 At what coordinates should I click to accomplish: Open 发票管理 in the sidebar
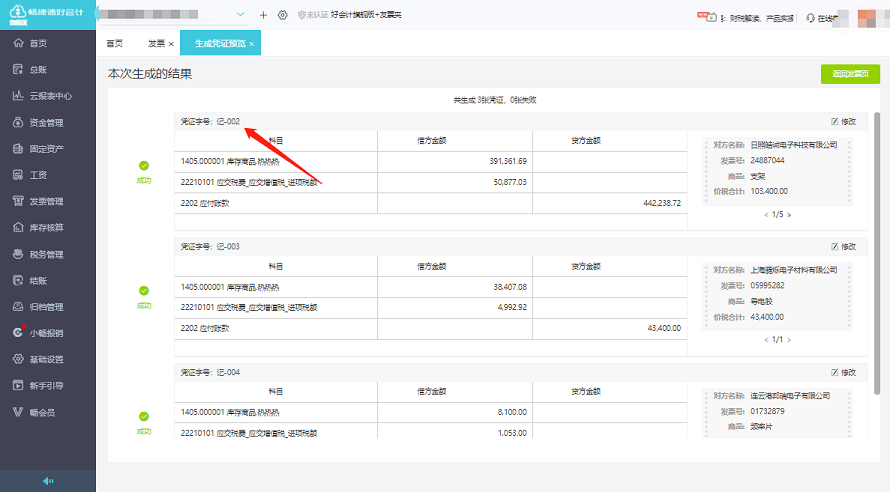46,201
